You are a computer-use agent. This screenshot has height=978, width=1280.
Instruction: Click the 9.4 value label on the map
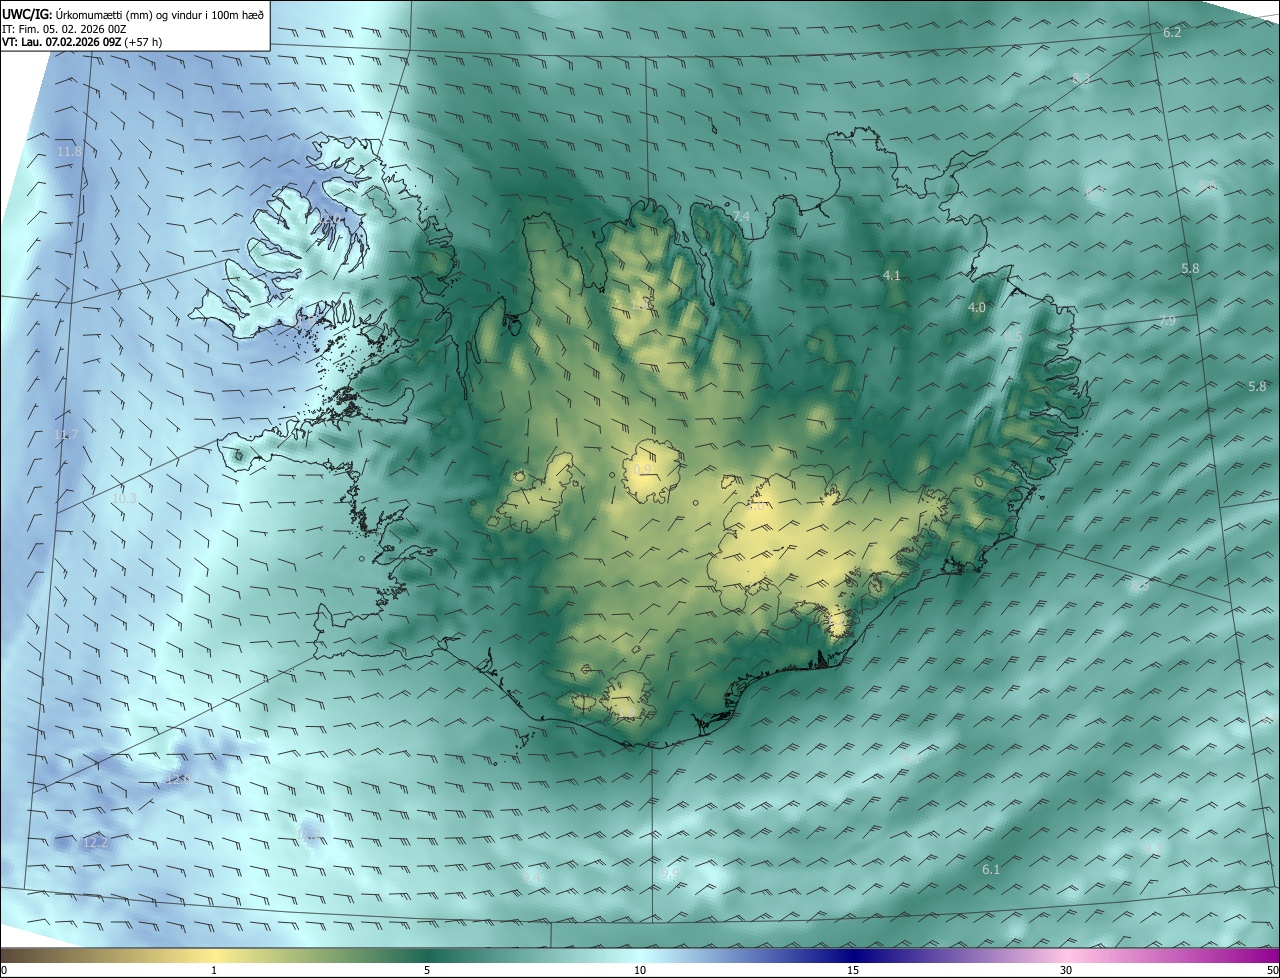[532, 877]
